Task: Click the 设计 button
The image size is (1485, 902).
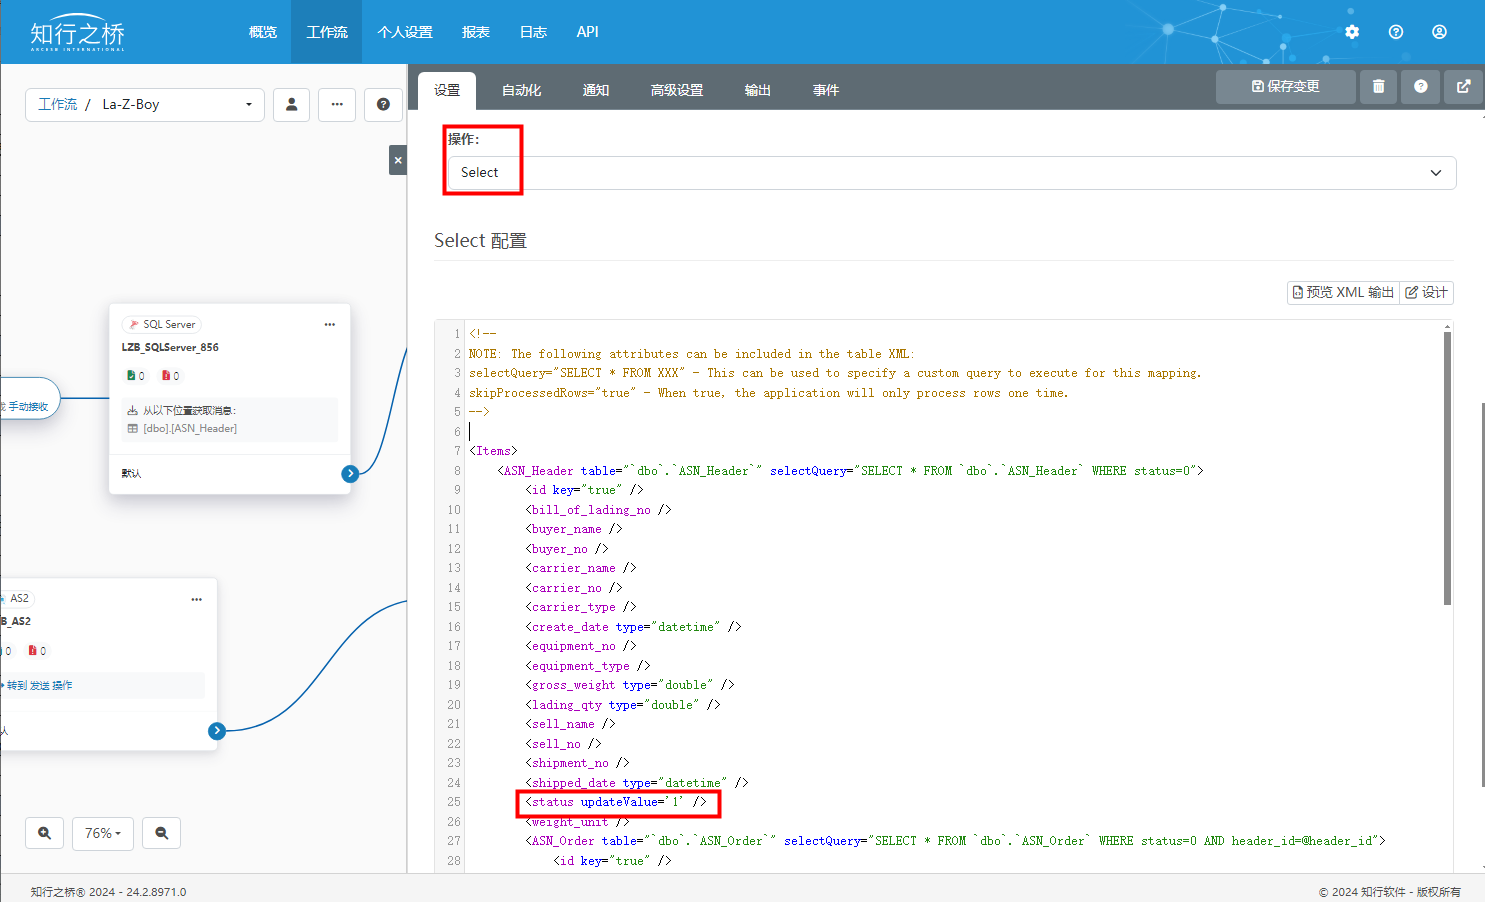Action: pos(1426,292)
